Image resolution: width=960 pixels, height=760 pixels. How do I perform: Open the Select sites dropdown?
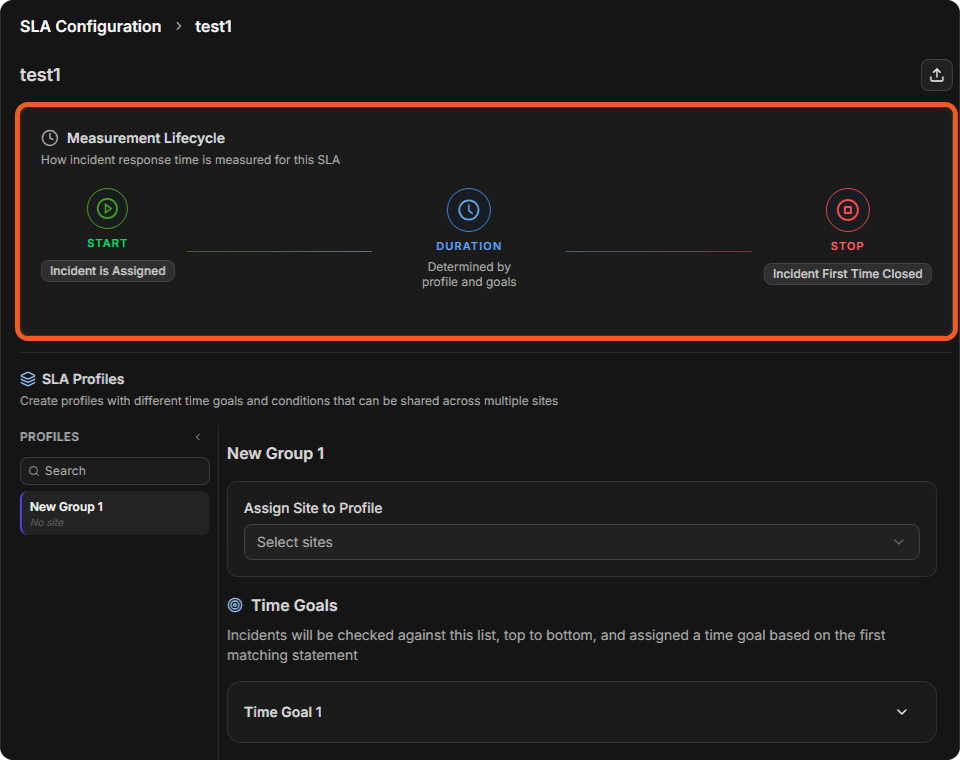click(582, 542)
